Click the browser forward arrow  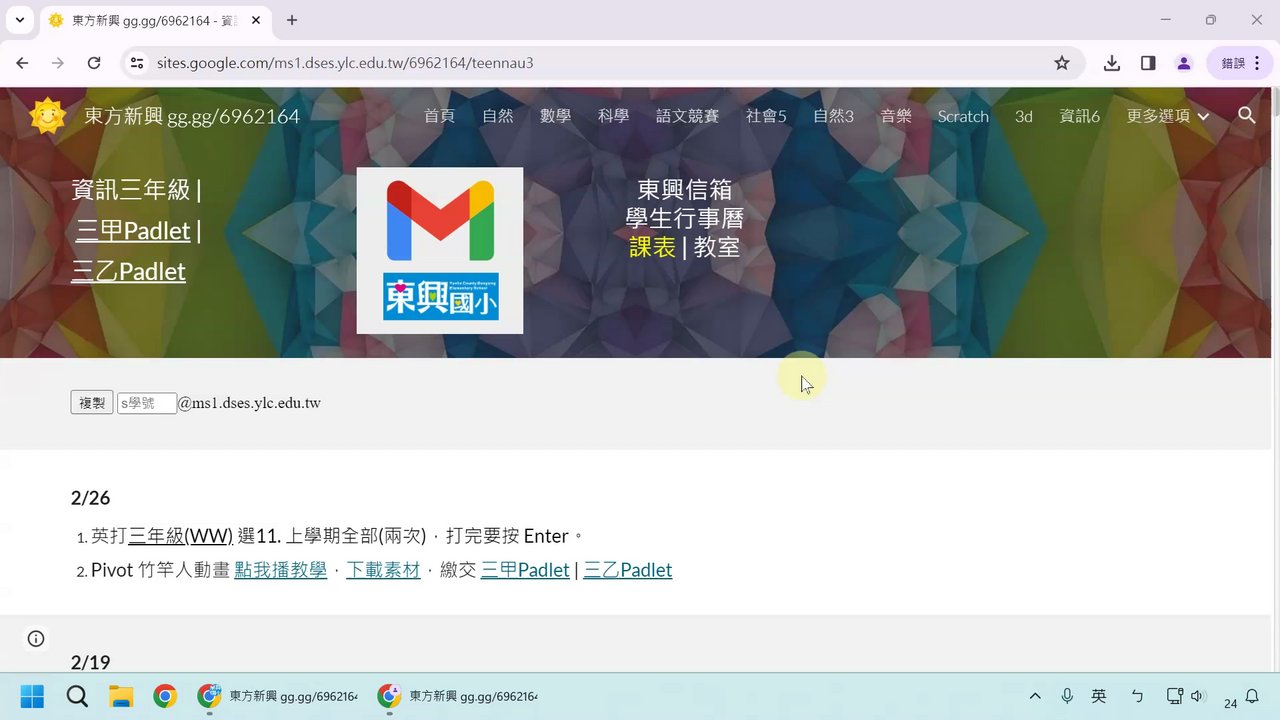[x=58, y=63]
